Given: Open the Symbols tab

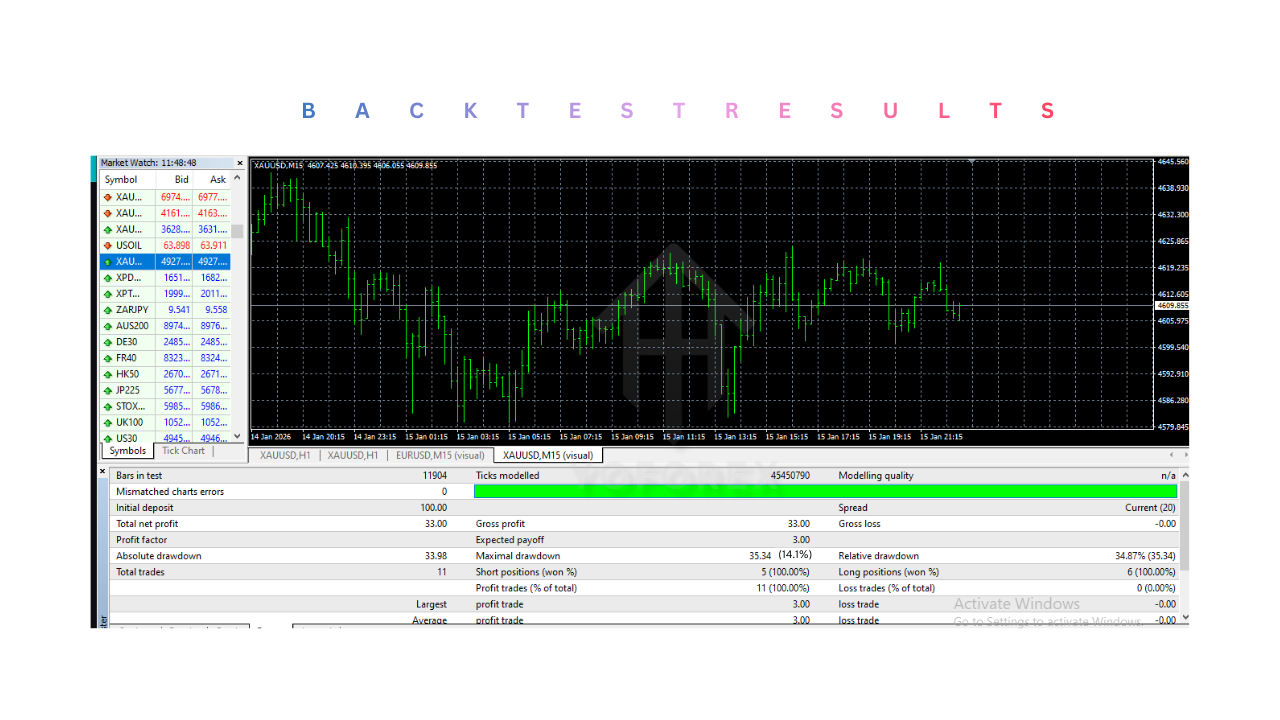Looking at the screenshot, I should tap(127, 451).
